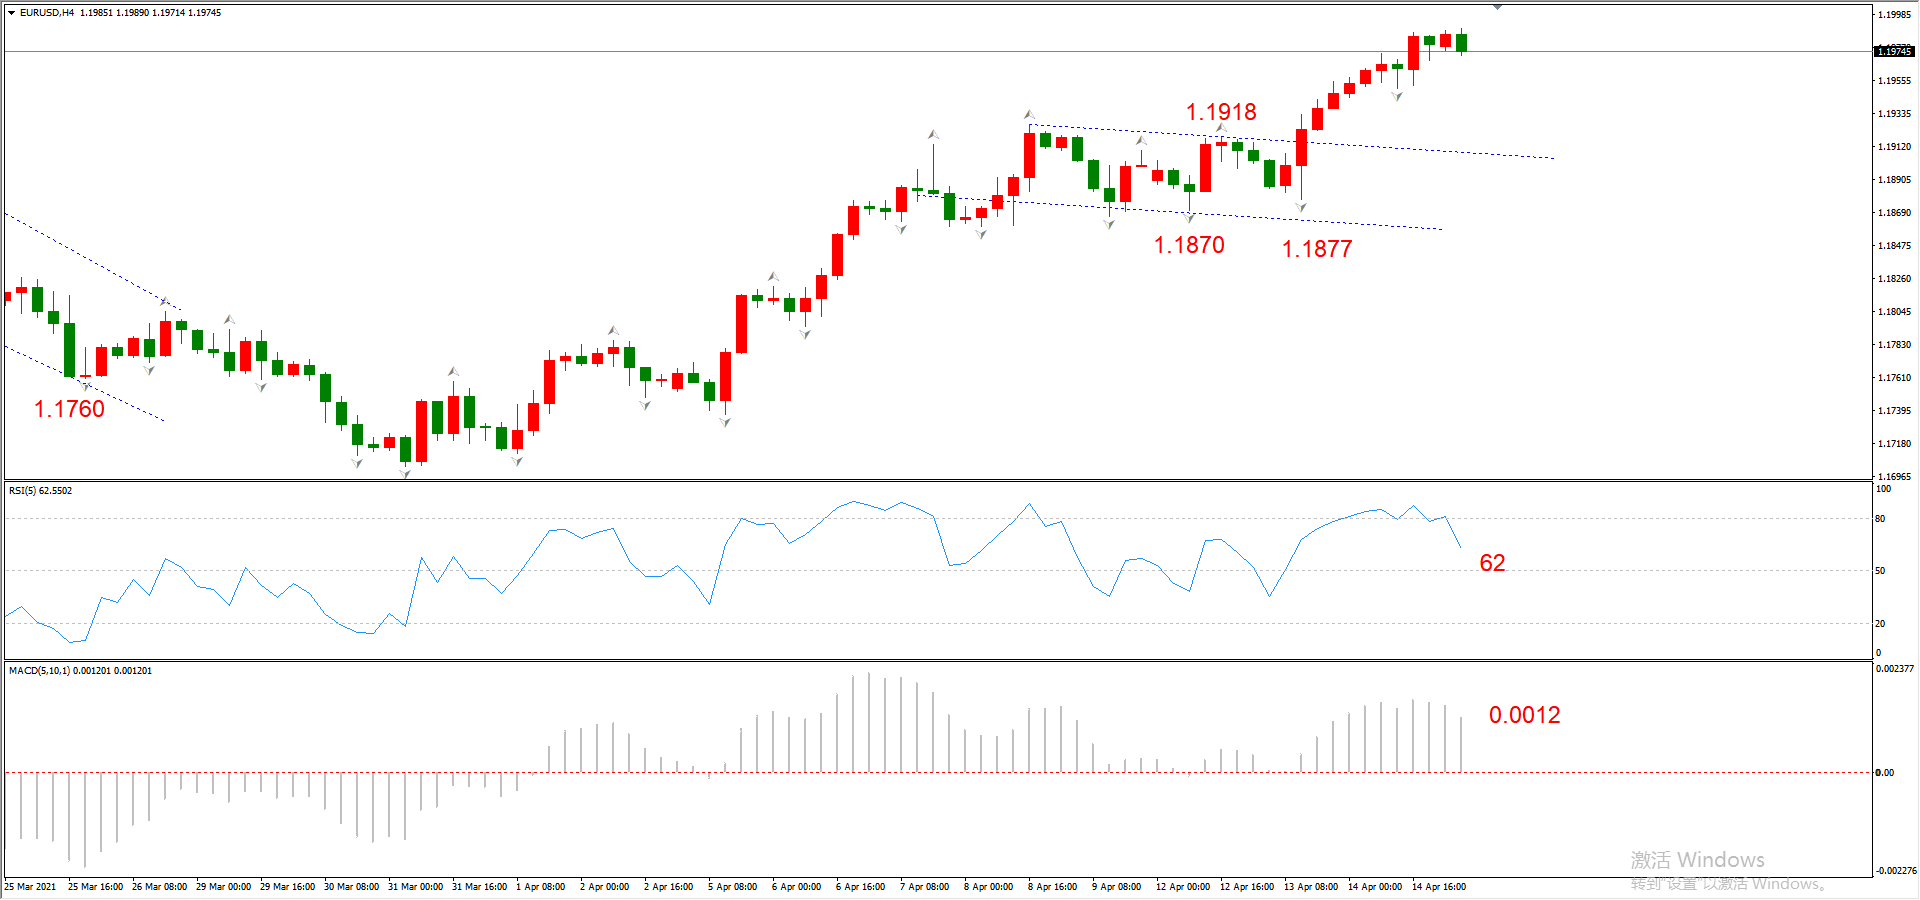Click the 14 Apr 16:00 time label
The height and width of the screenshot is (900, 1920).
(1438, 887)
